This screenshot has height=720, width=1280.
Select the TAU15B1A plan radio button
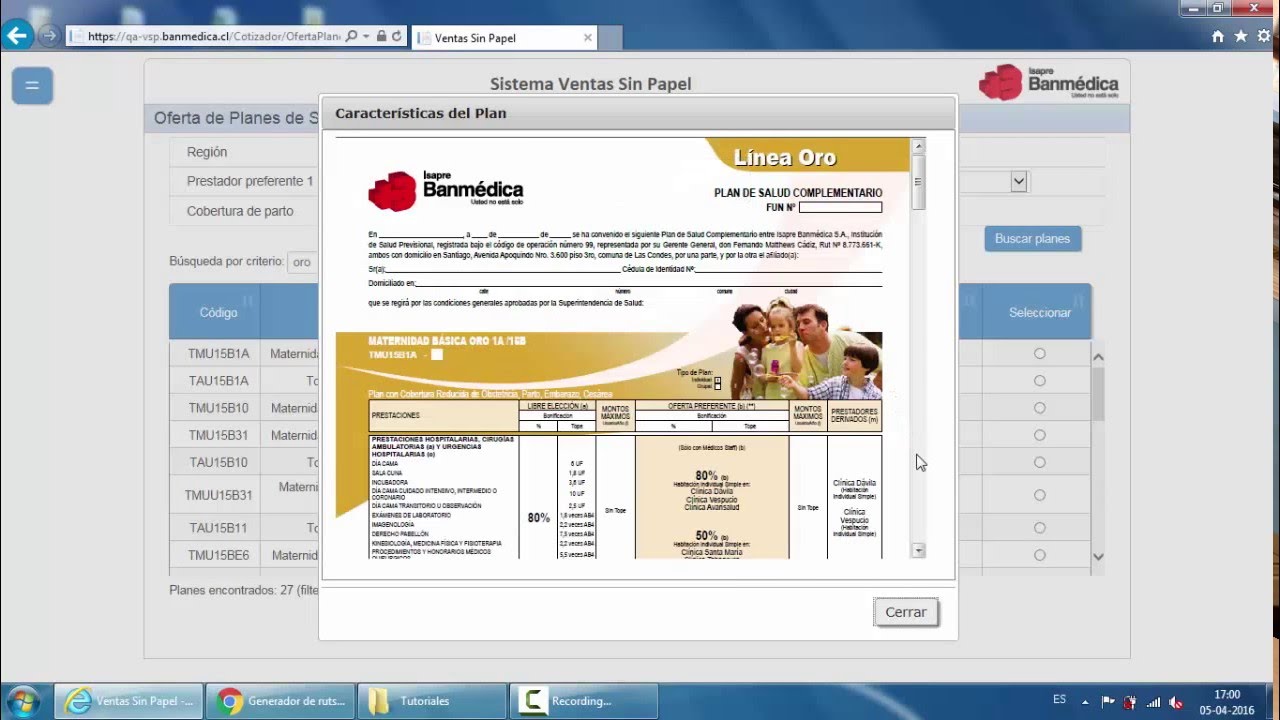[1040, 380]
